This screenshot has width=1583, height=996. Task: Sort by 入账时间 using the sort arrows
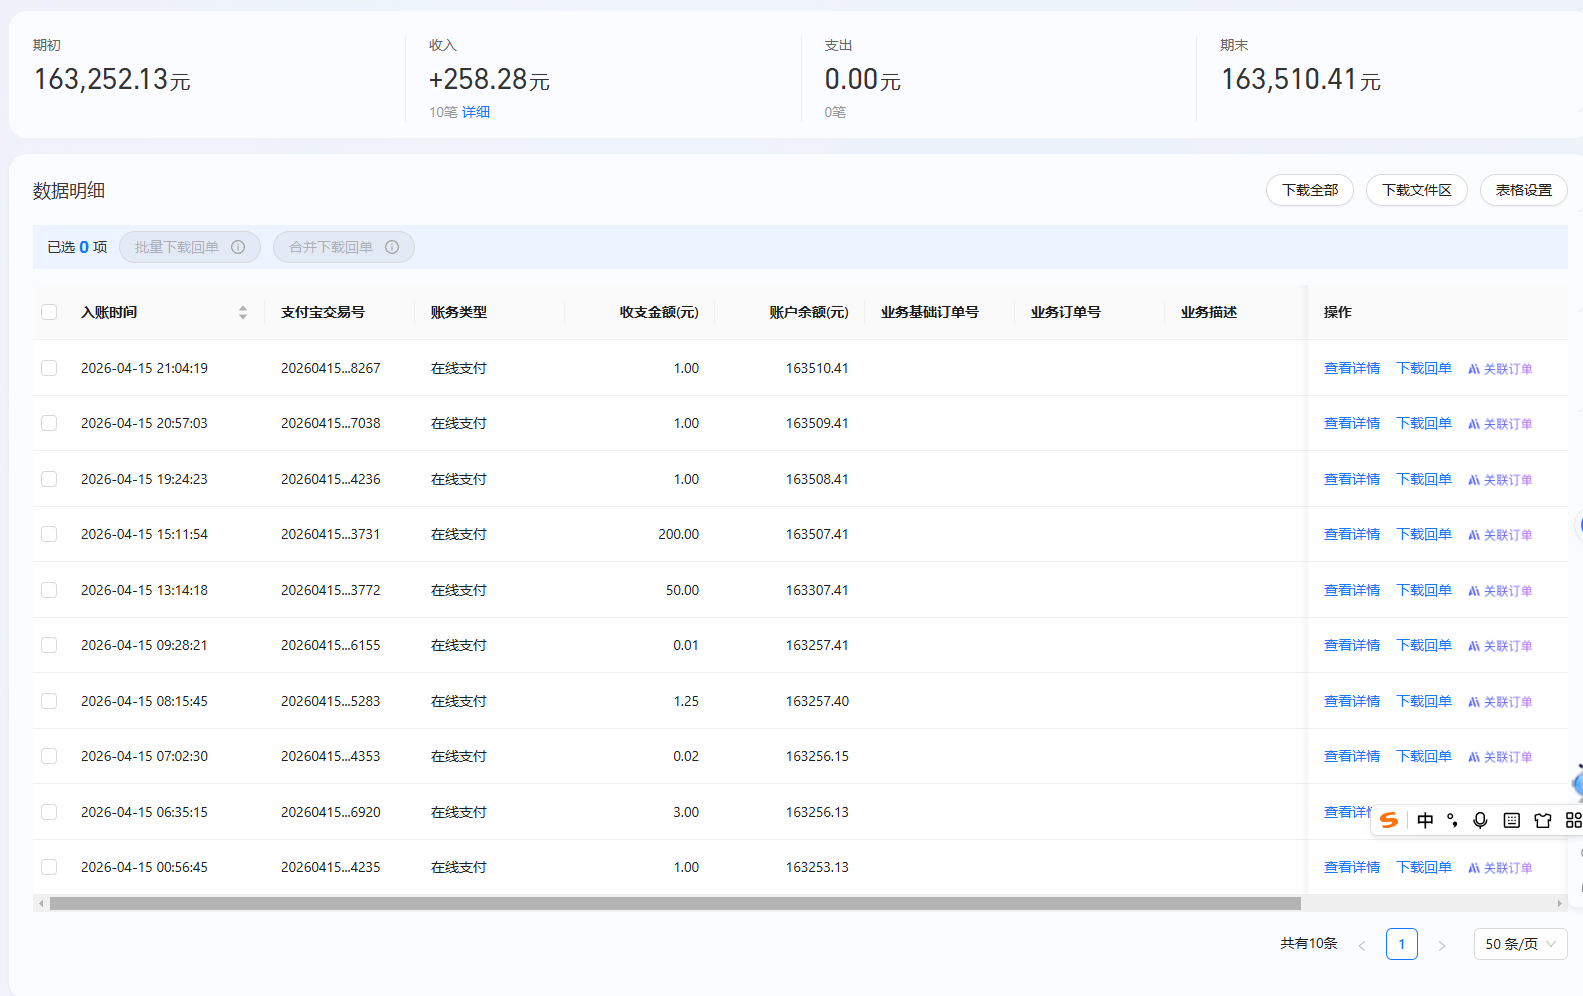243,312
